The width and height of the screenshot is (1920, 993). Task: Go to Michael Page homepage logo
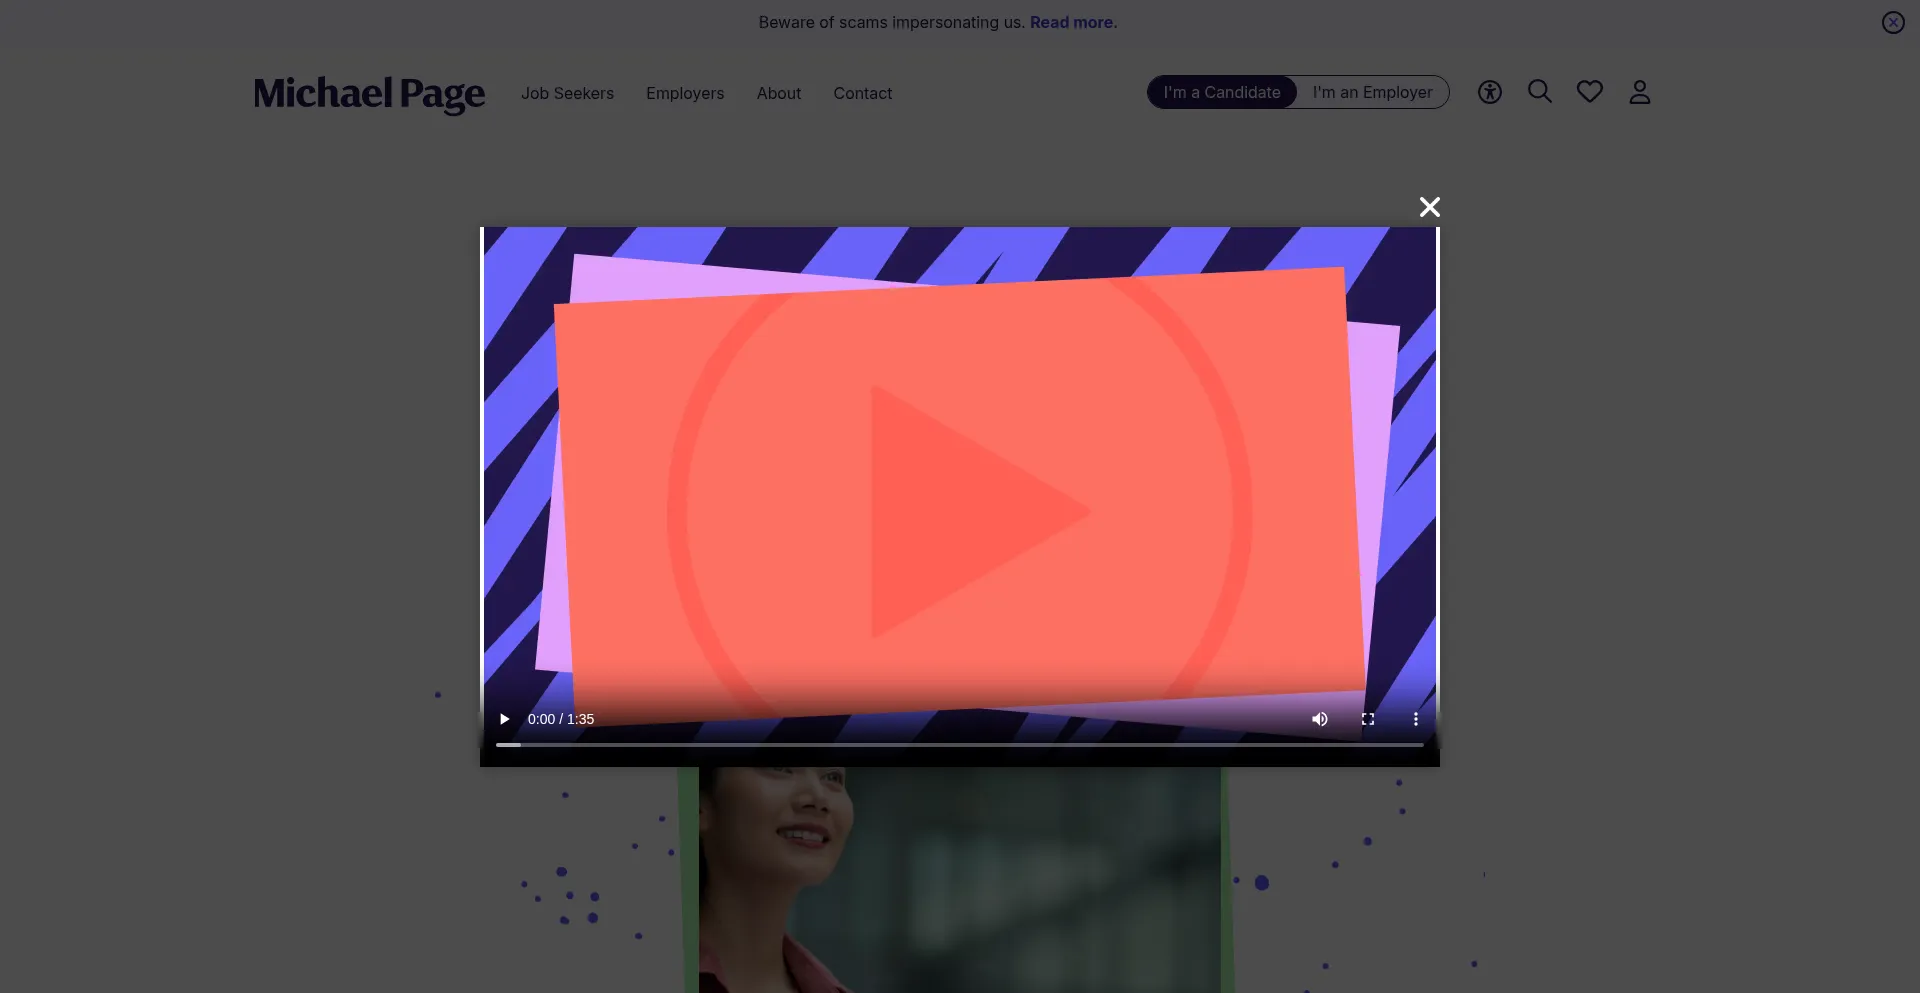pos(369,94)
